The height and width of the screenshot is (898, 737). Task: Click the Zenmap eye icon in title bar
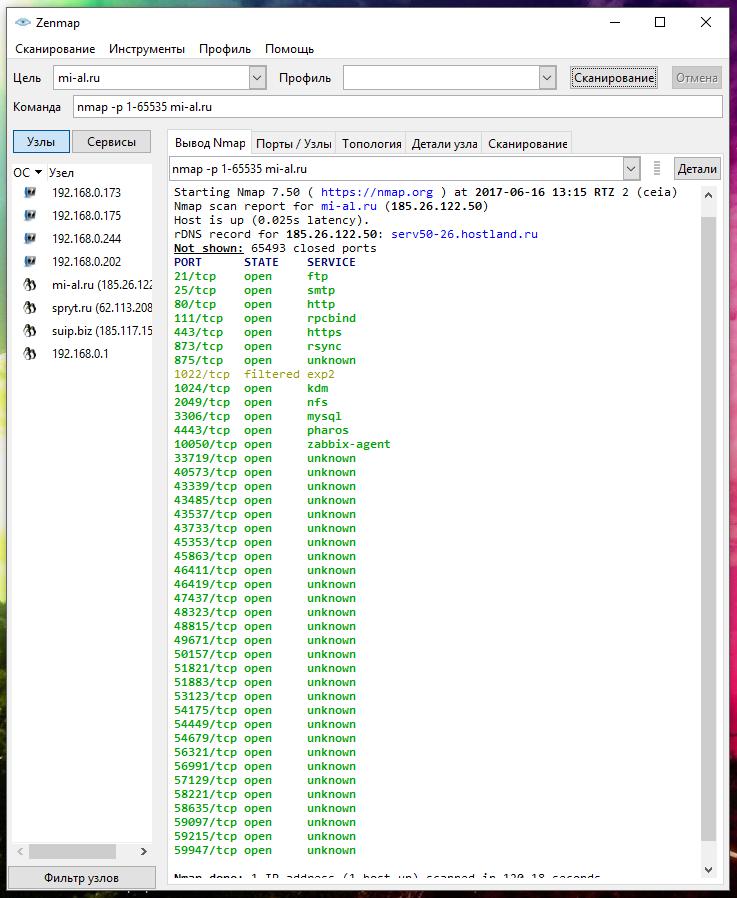click(23, 22)
